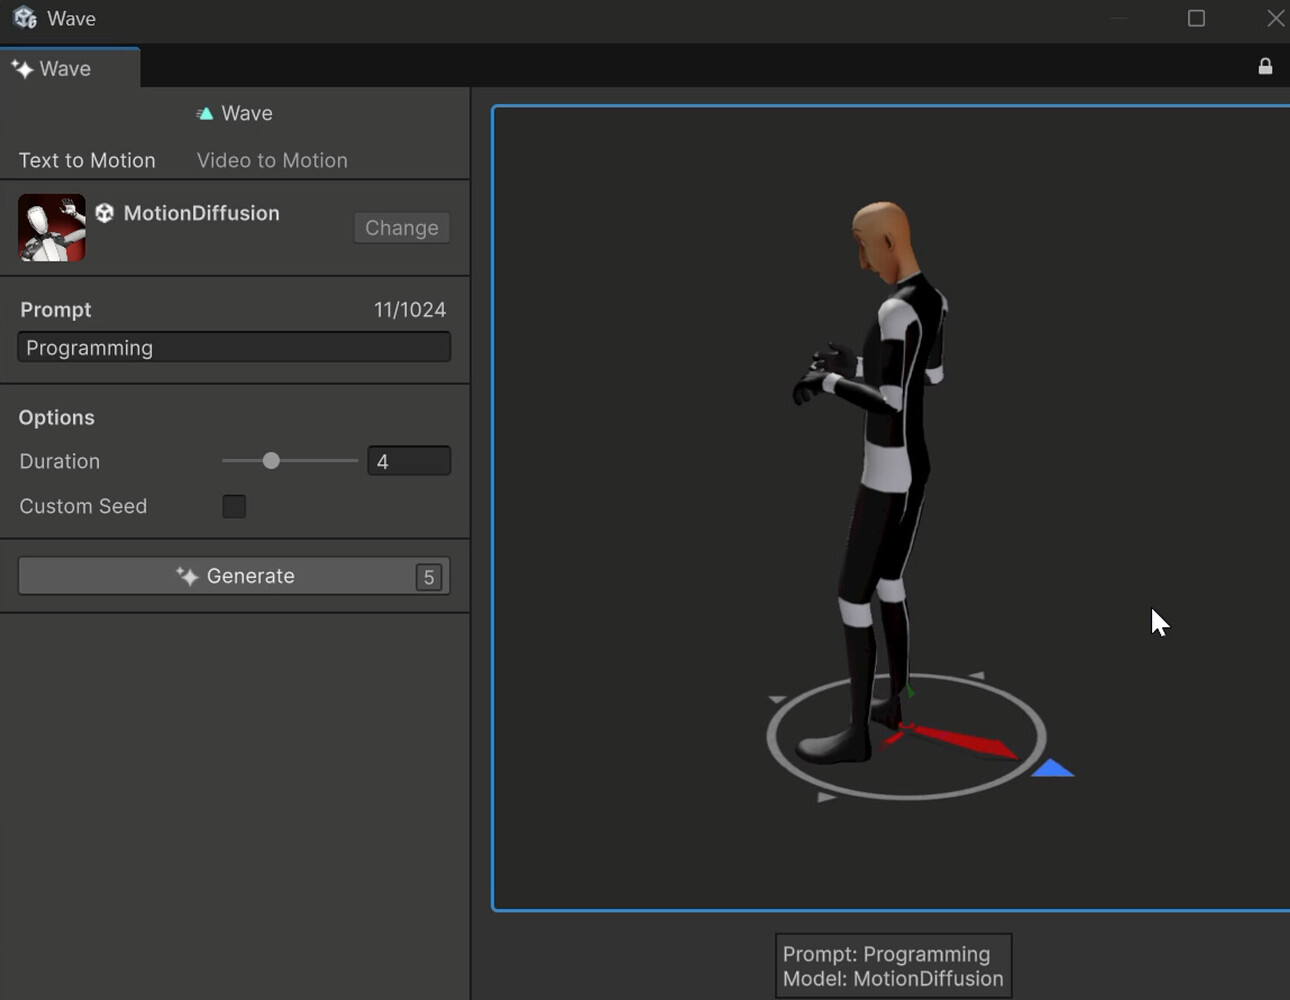Click Change to switch the motion model
This screenshot has width=1290, height=1000.
click(401, 228)
